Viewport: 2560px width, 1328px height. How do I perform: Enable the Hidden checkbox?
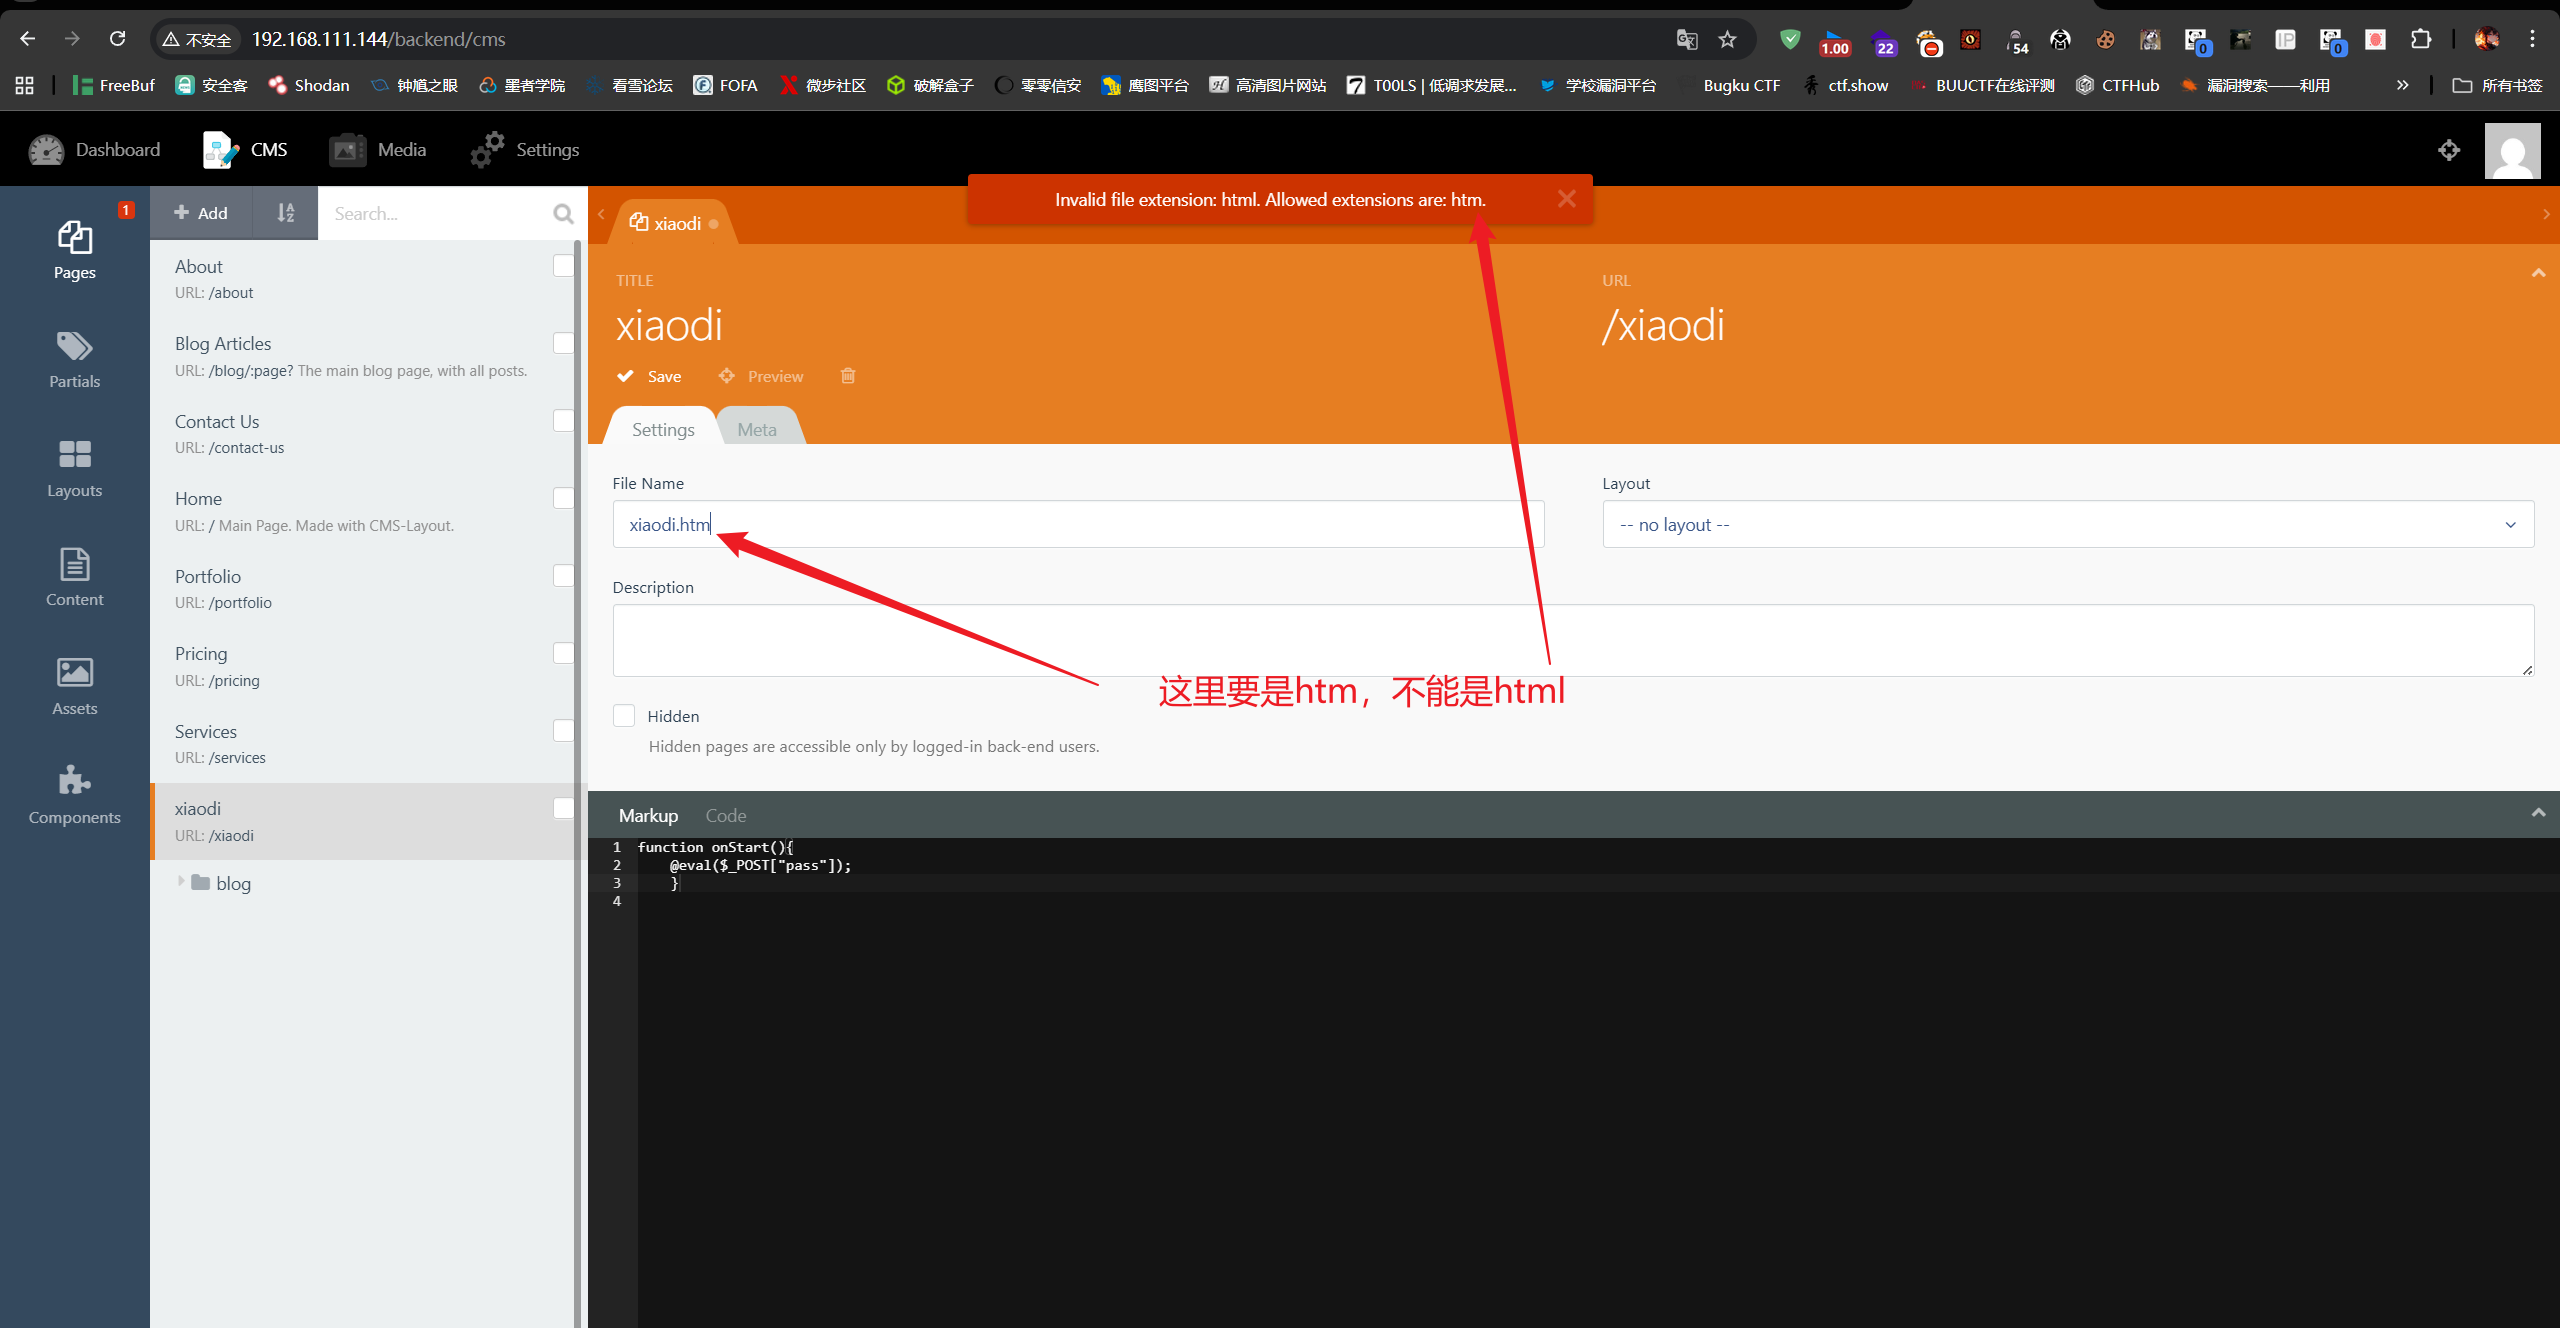pos(624,716)
